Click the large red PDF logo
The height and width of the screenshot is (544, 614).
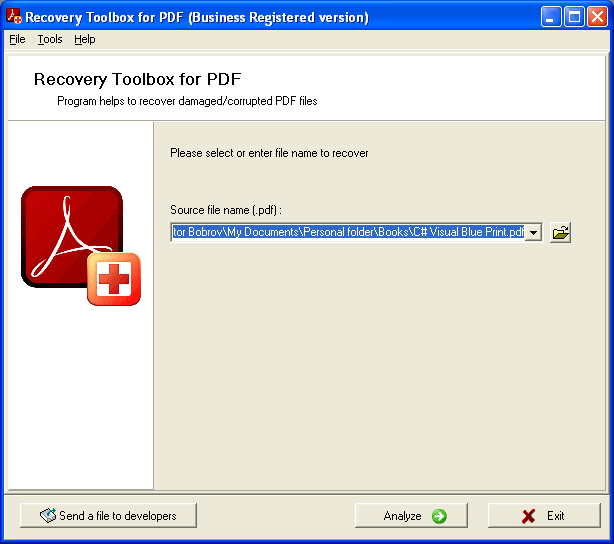tap(68, 233)
